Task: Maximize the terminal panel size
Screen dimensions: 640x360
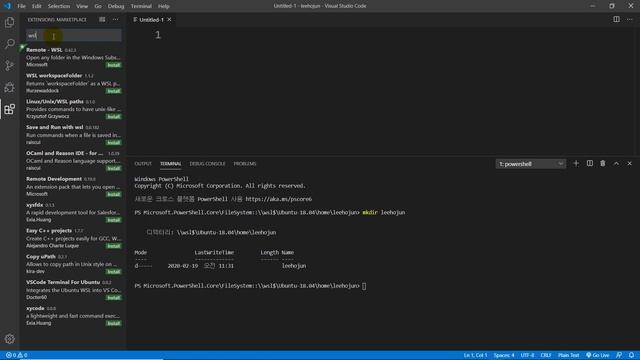Action: point(616,163)
